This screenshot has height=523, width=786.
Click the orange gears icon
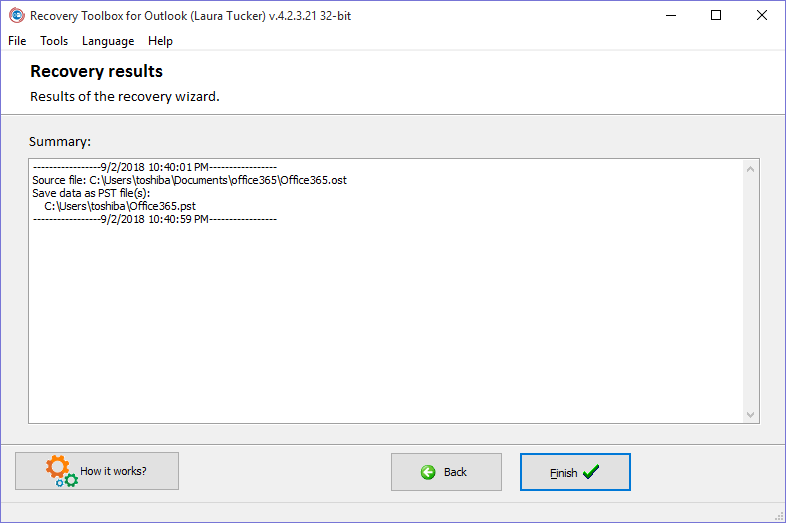(62, 471)
